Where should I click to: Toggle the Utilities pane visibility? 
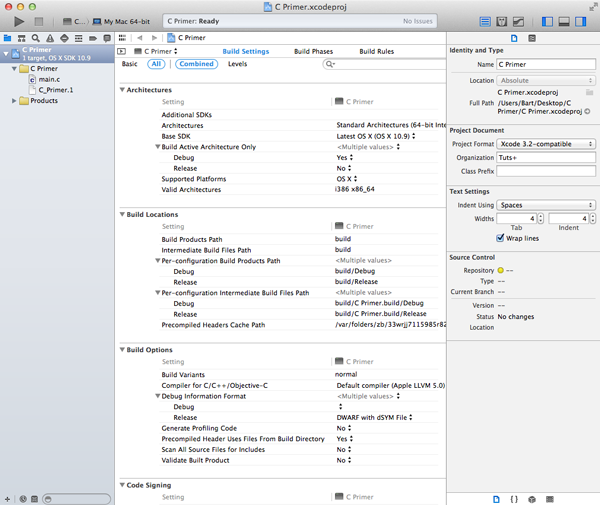coord(580,22)
